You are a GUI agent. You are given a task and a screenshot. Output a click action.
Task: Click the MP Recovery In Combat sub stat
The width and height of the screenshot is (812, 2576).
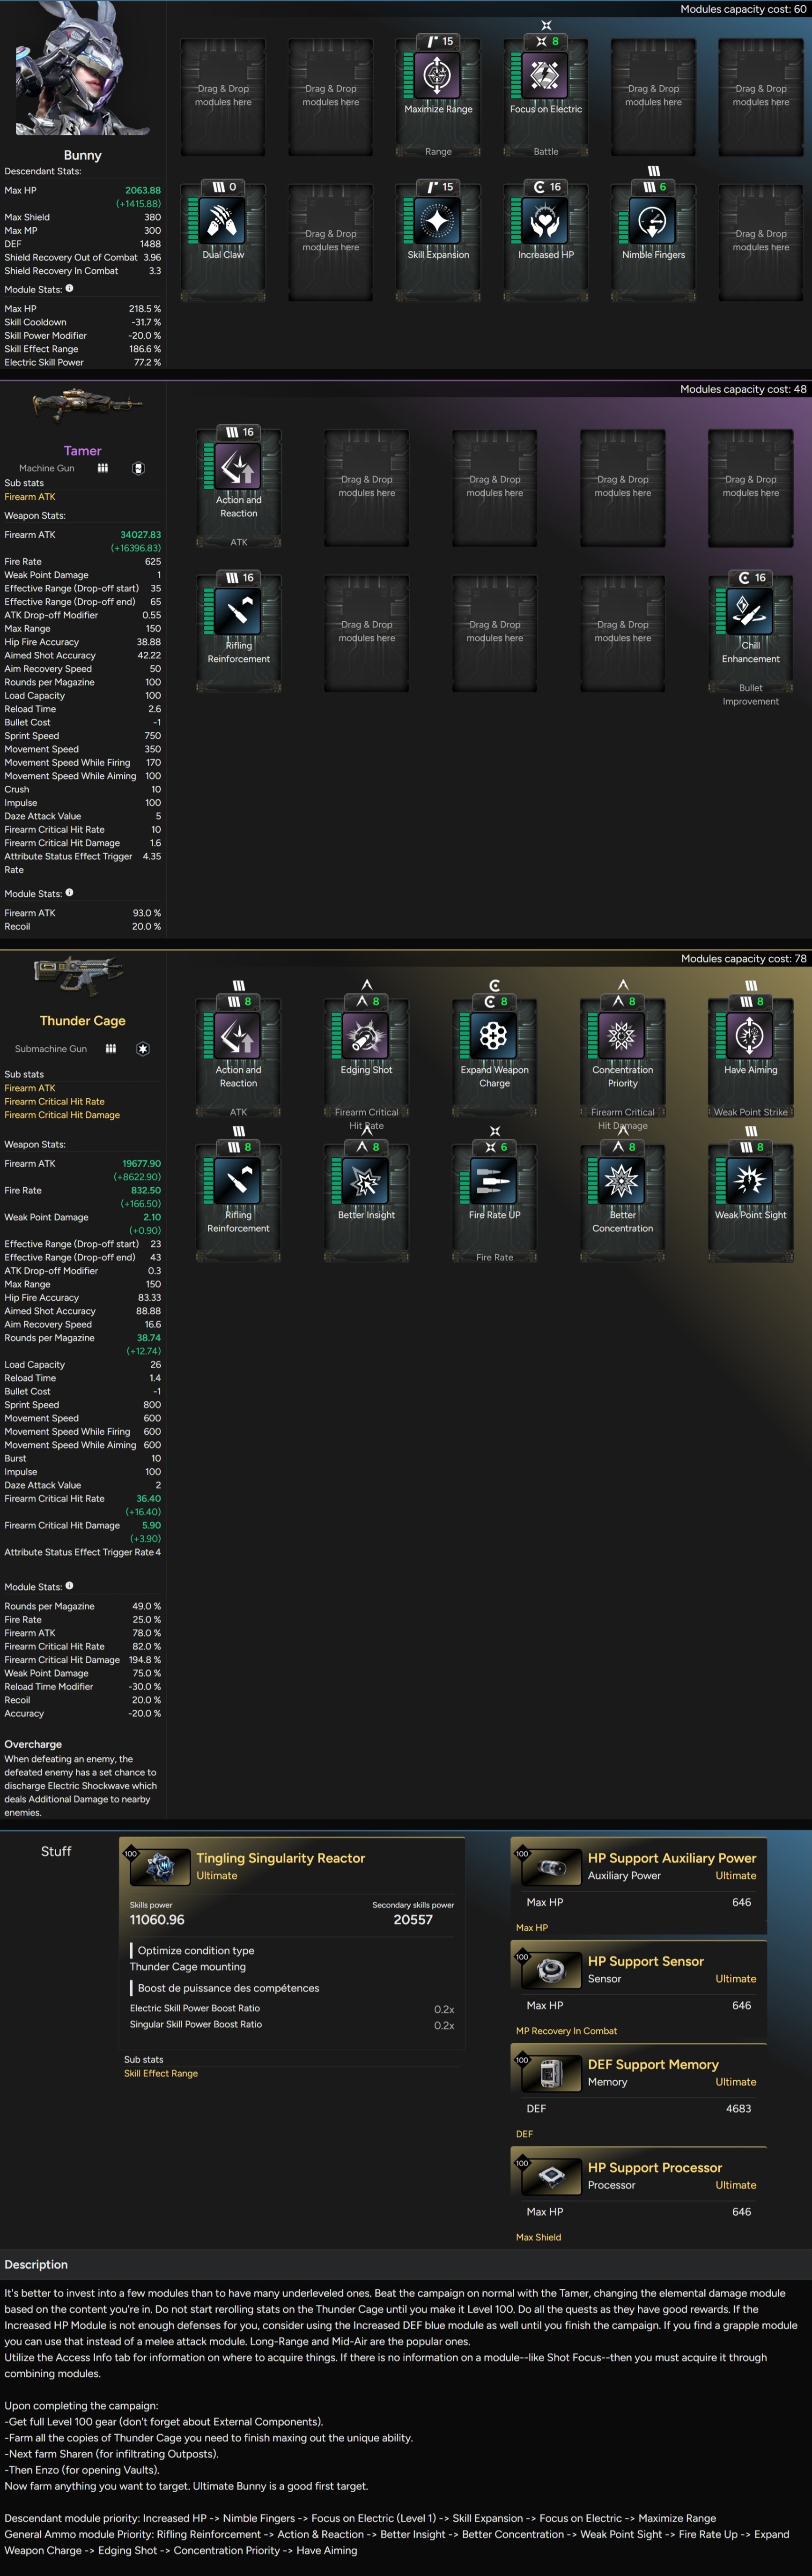[566, 2031]
